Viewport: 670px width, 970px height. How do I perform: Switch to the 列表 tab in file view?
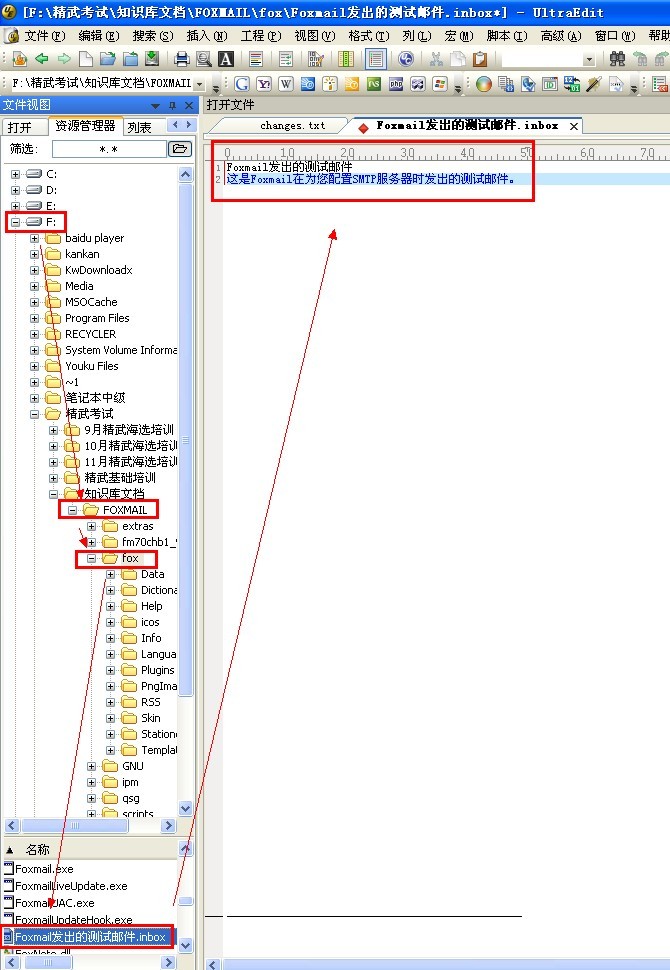(139, 127)
